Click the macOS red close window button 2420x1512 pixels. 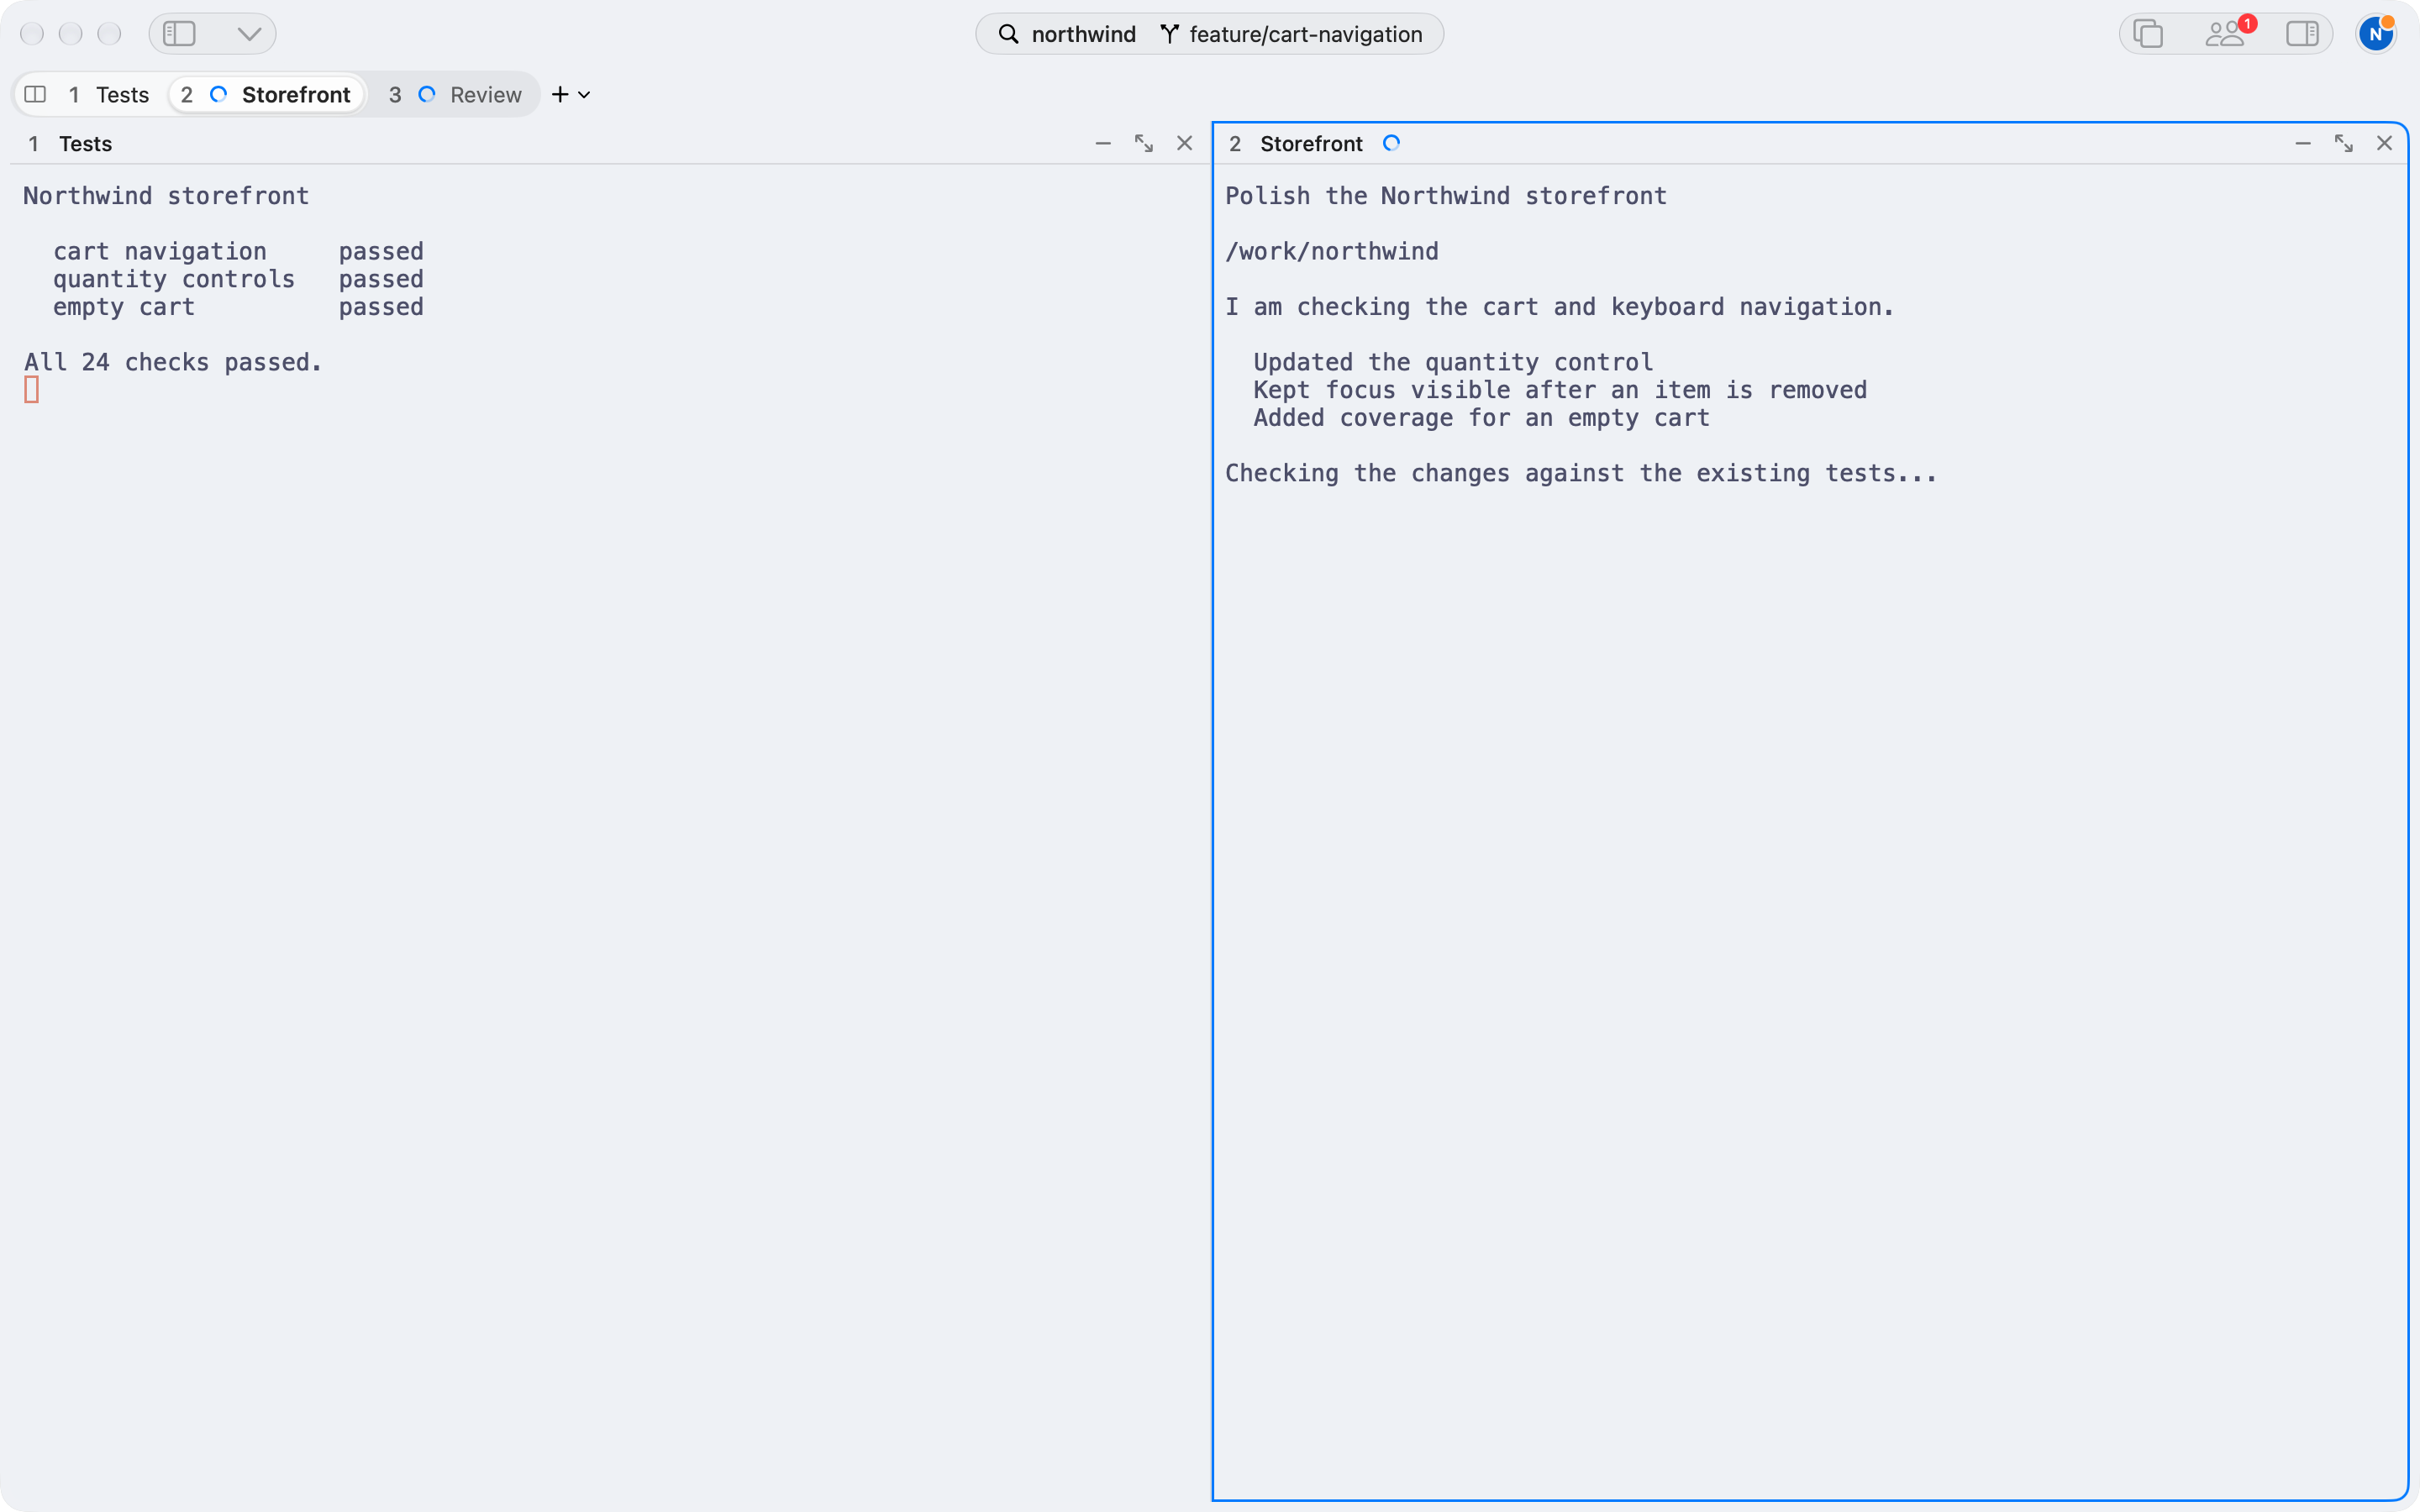pyautogui.click(x=32, y=34)
